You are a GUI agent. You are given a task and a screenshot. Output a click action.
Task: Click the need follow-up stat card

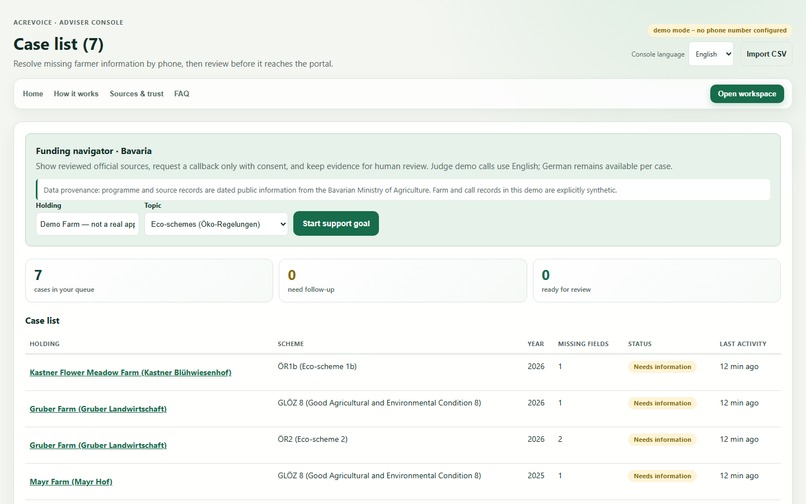pyautogui.click(x=403, y=281)
